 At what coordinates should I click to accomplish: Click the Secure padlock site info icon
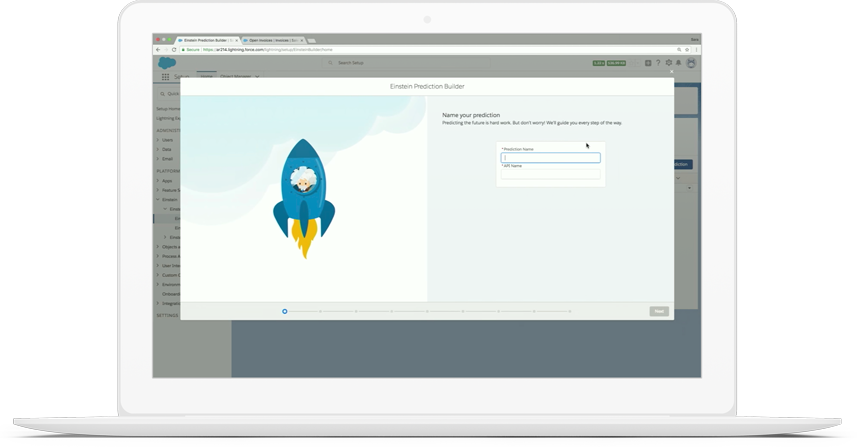pos(184,50)
